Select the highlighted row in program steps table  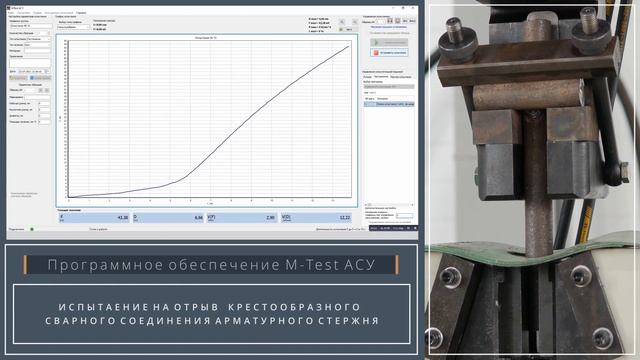click(x=389, y=104)
